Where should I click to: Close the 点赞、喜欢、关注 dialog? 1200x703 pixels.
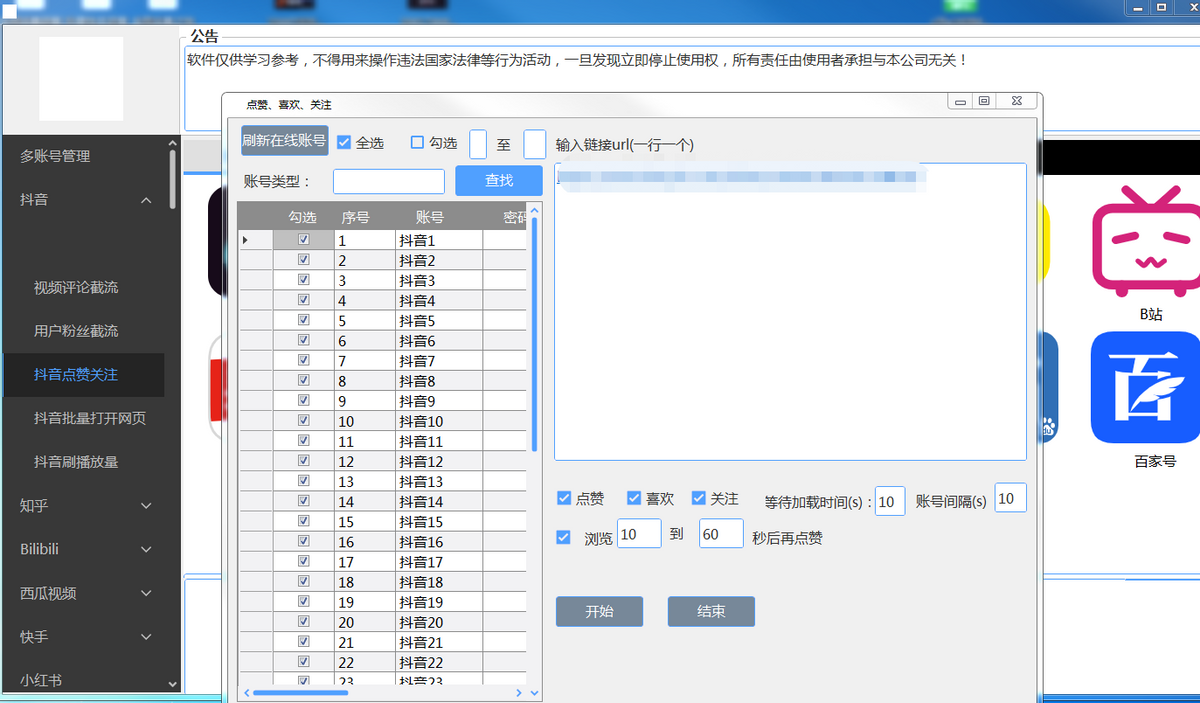pos(1015,102)
